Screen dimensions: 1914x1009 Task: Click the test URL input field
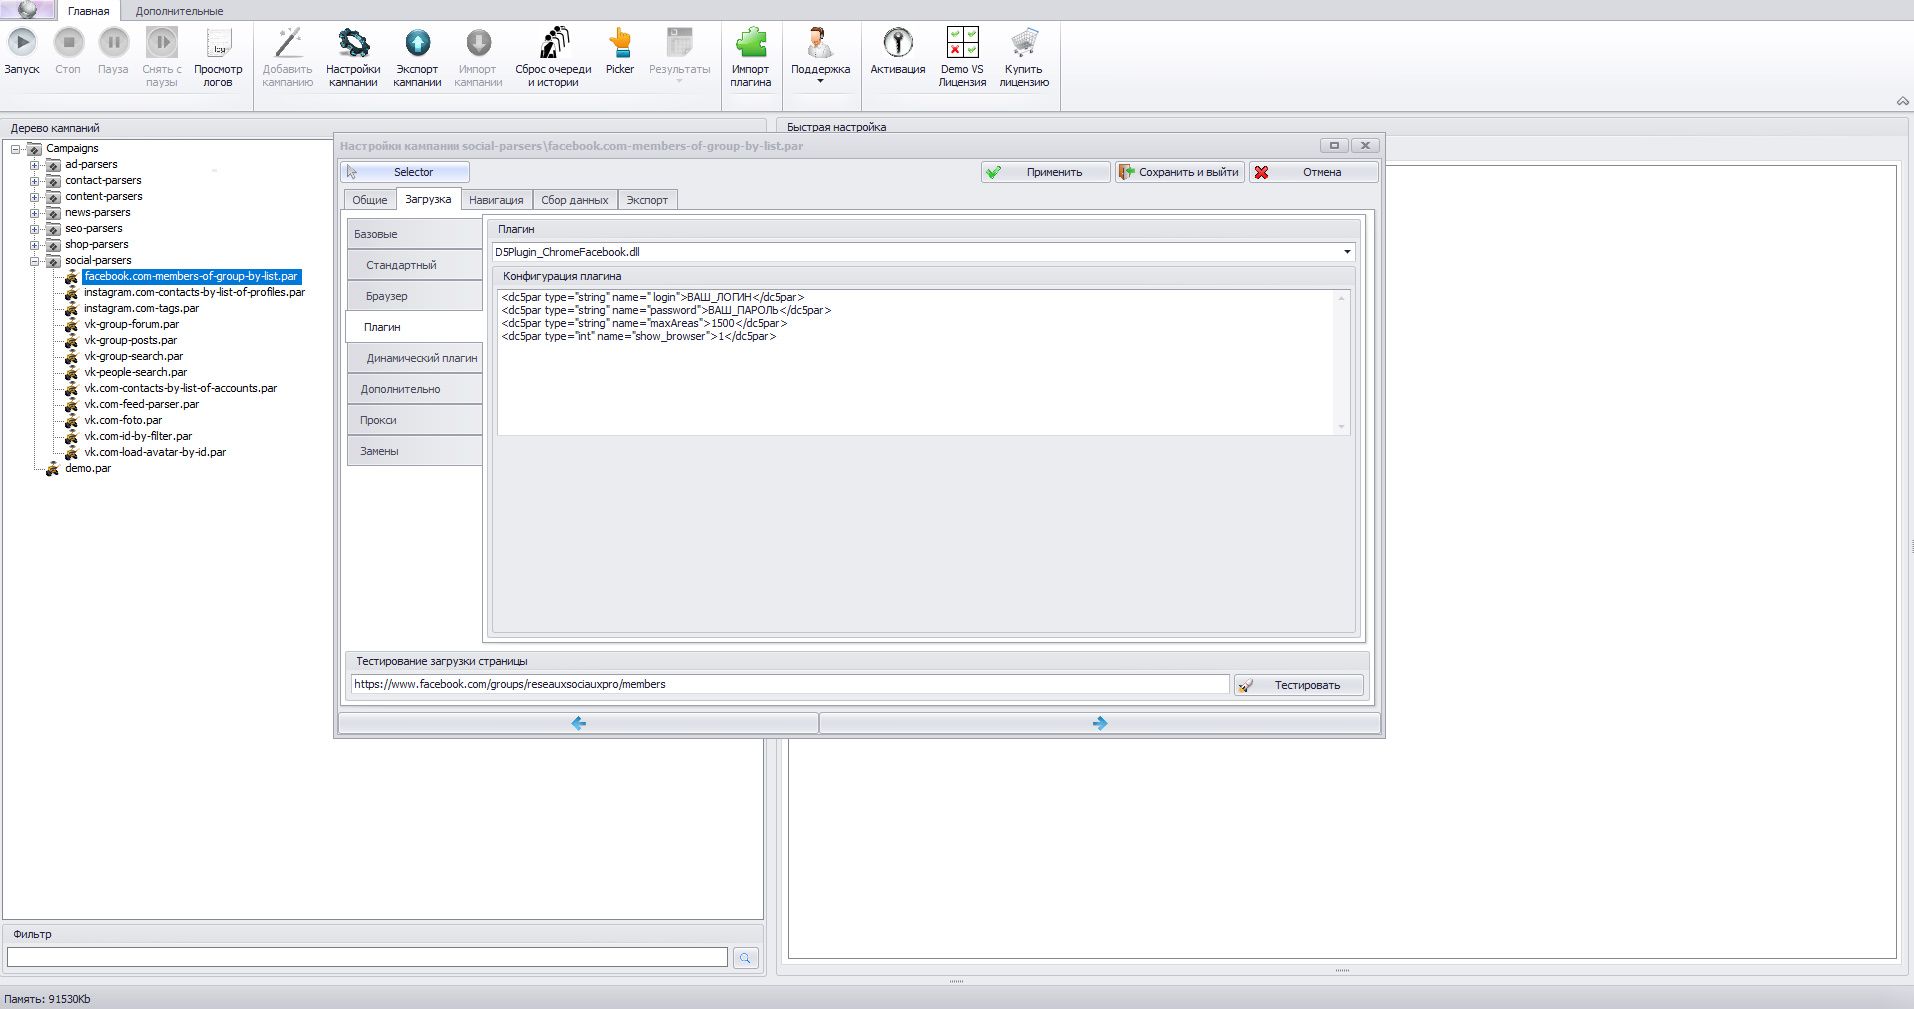click(x=789, y=684)
